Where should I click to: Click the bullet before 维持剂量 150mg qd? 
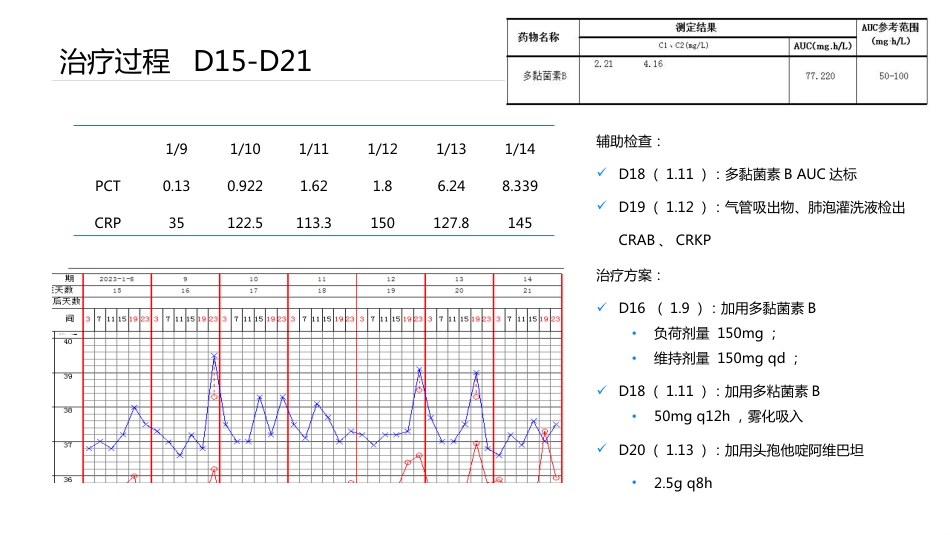point(634,359)
